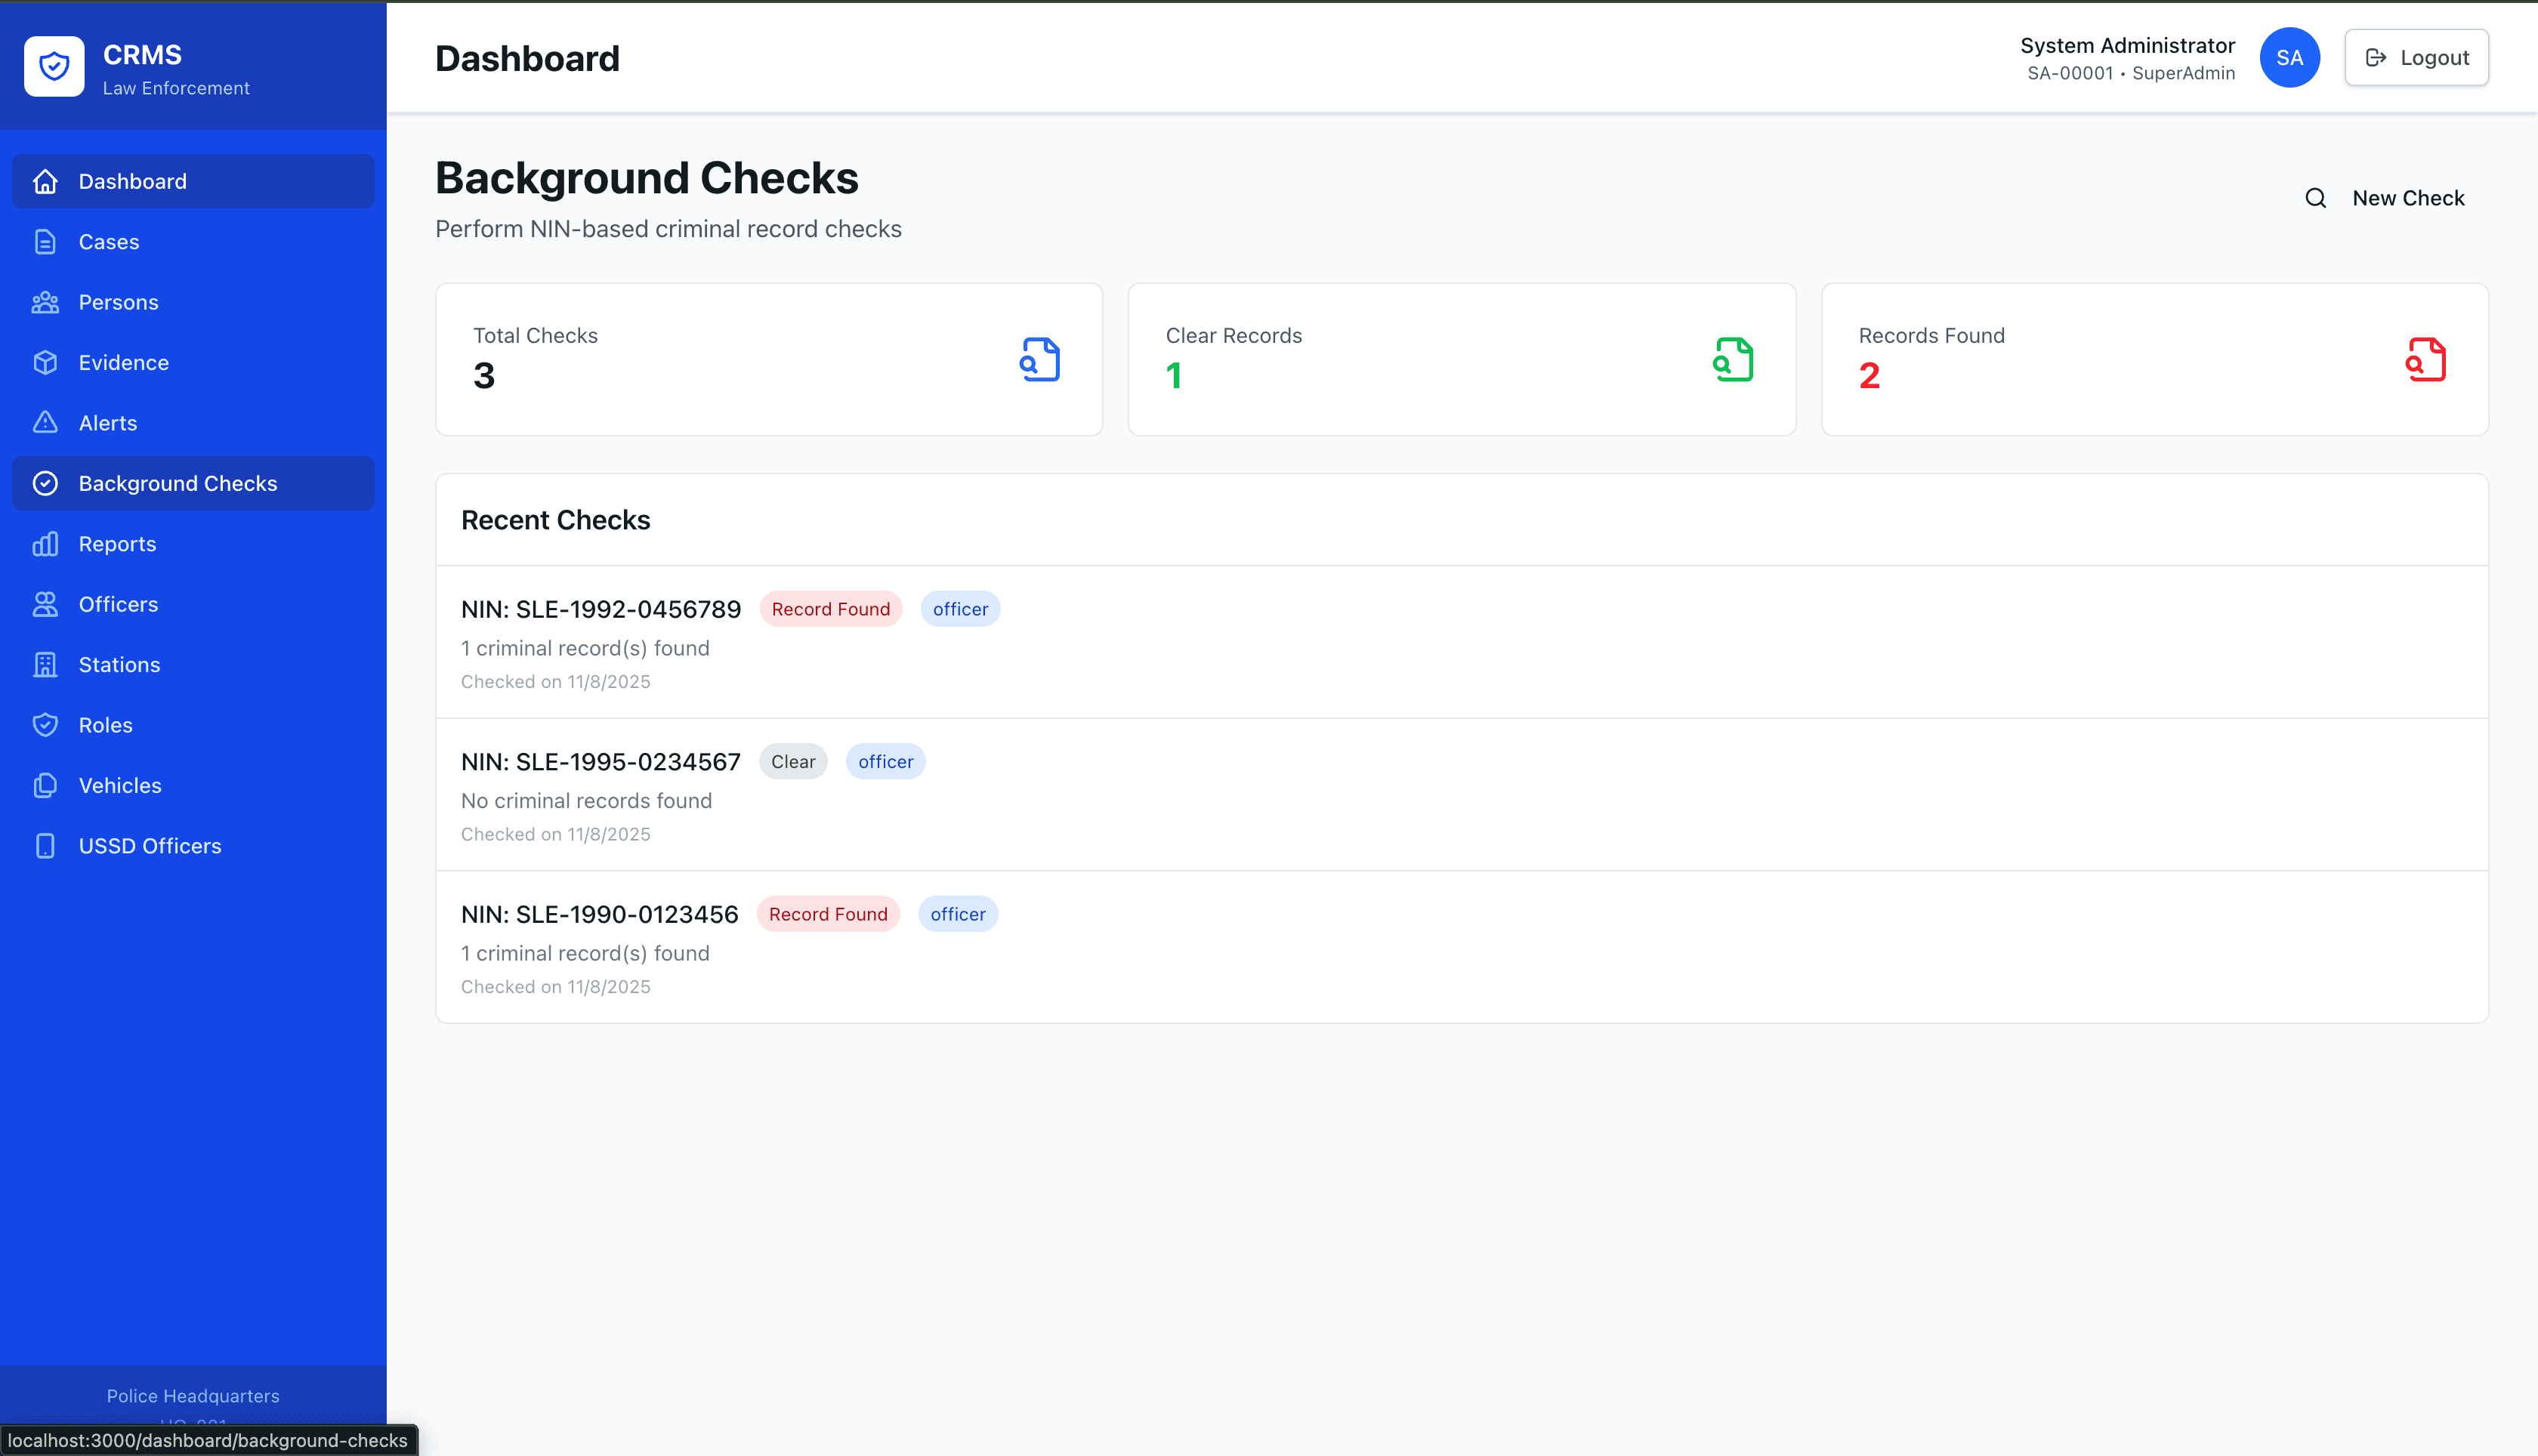Click officer tag on SLE-1990-0123456 row
The height and width of the screenshot is (1456, 2538).
957,914
